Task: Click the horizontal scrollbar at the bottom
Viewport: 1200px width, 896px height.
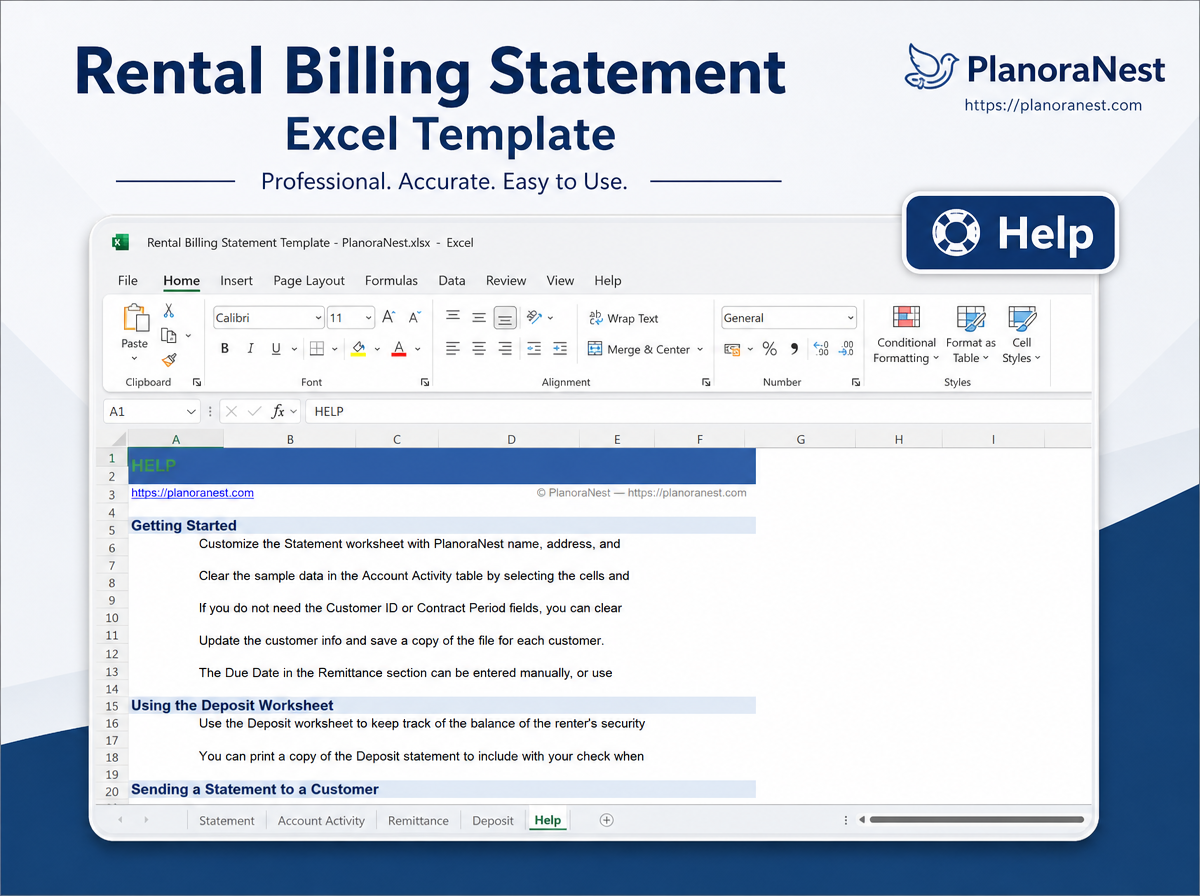Action: tap(976, 820)
